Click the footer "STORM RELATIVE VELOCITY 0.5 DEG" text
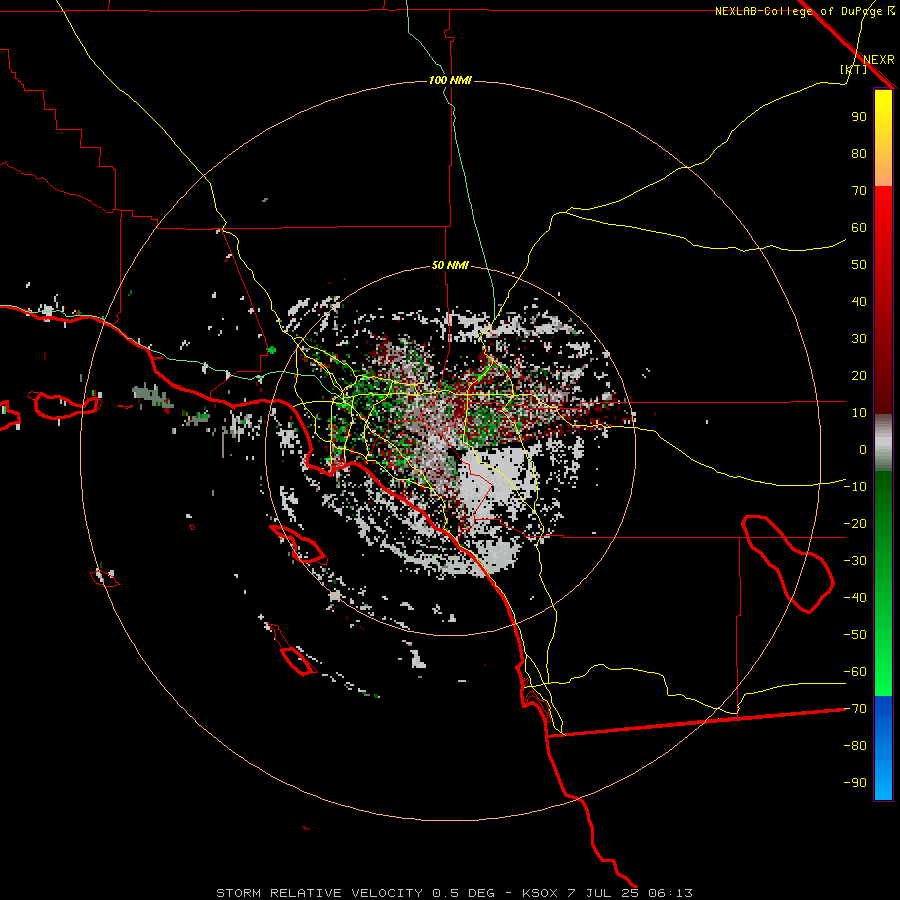 click(x=355, y=893)
